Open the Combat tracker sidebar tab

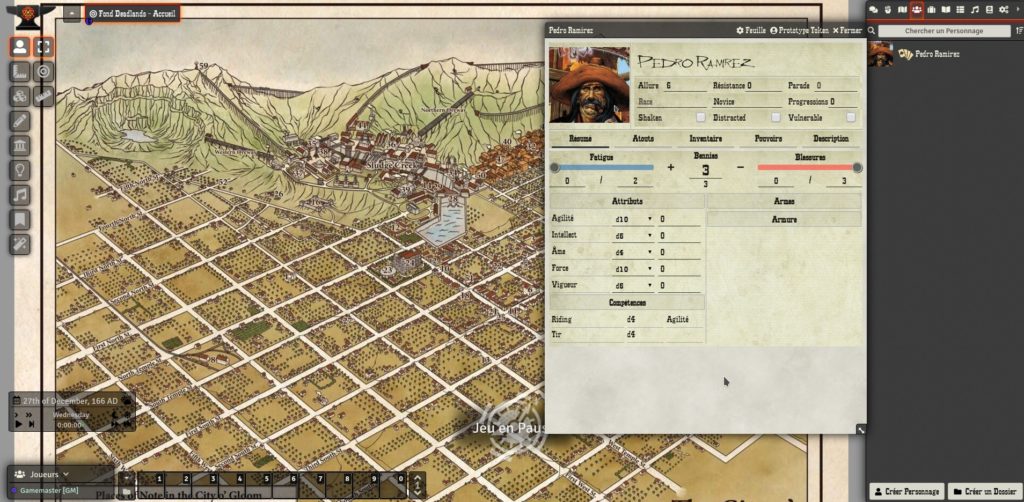coord(888,9)
